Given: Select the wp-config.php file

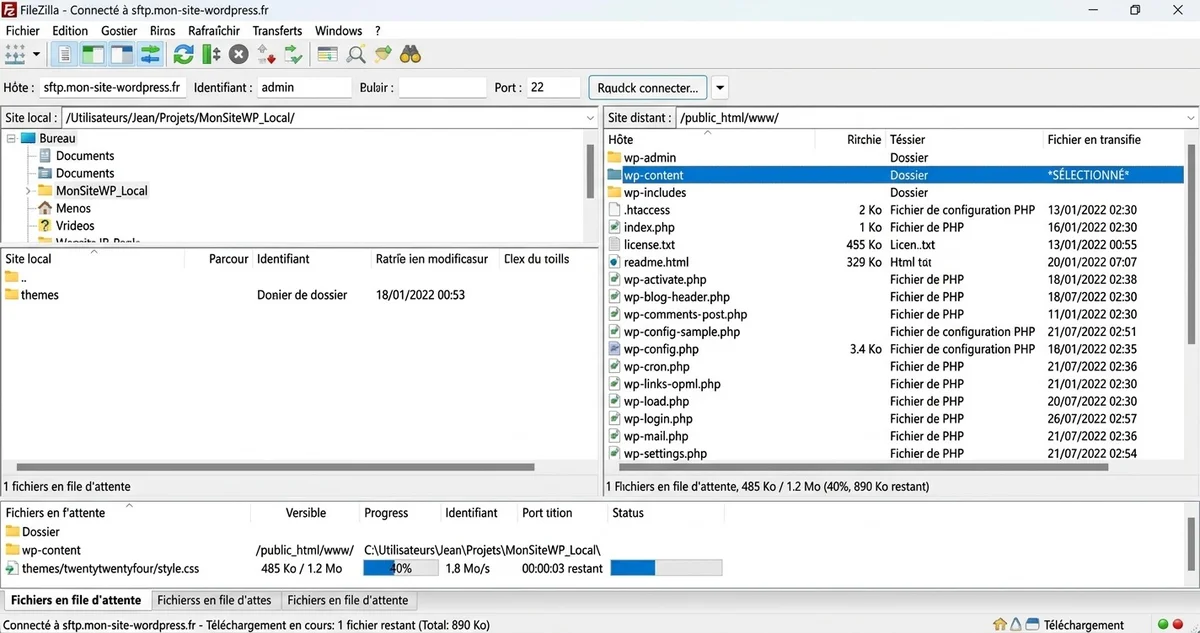Looking at the screenshot, I should [659, 349].
